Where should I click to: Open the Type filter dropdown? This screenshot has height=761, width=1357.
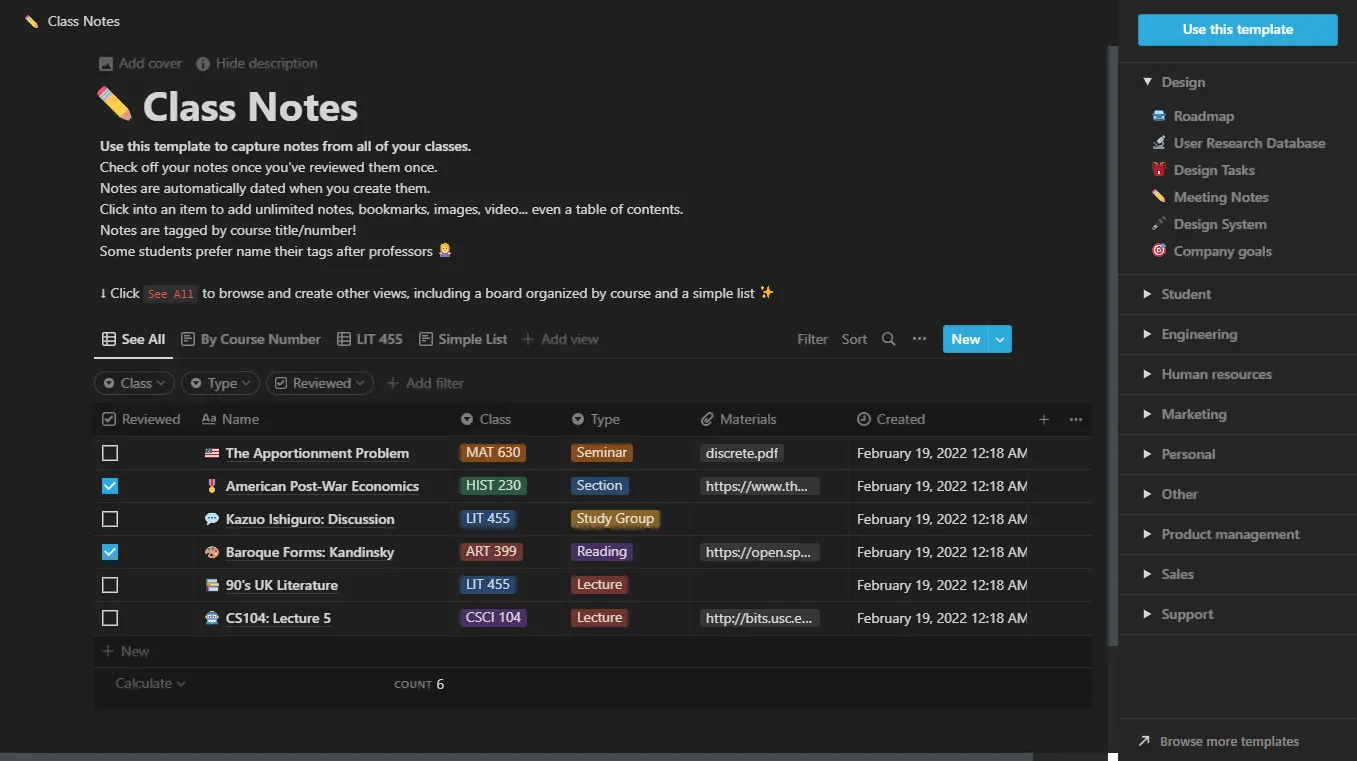tap(220, 383)
